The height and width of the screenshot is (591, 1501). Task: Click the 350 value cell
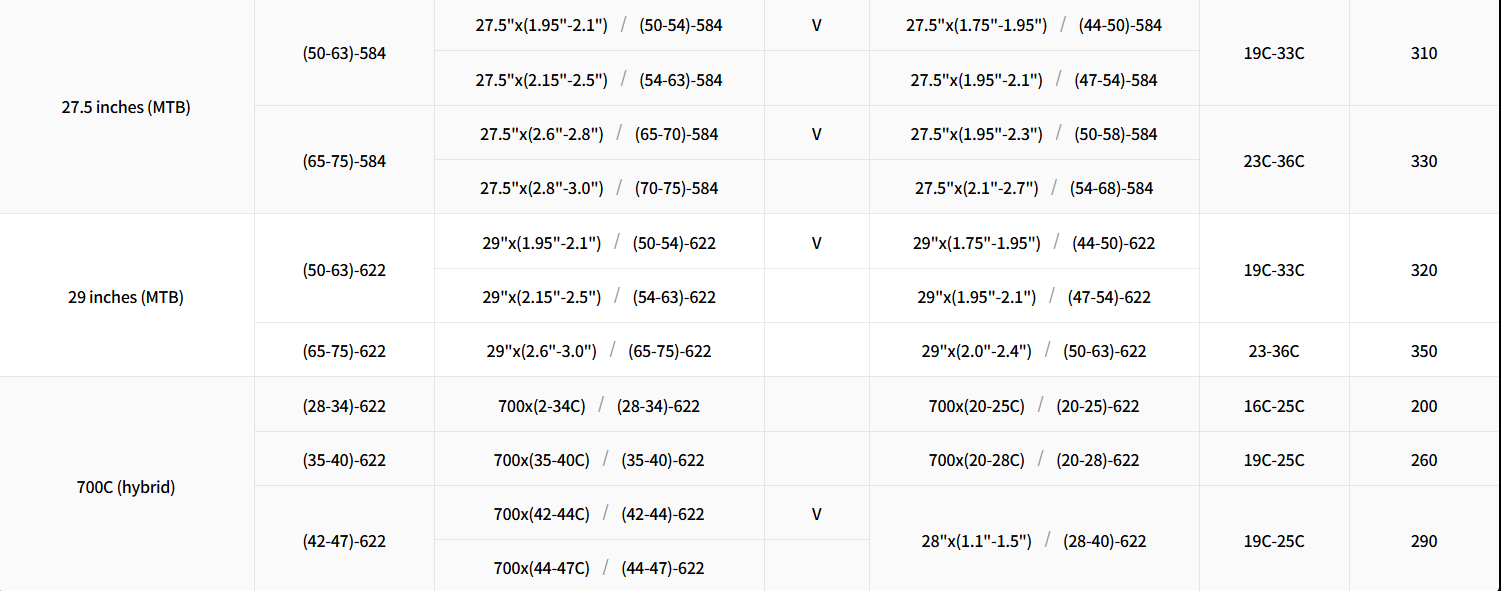click(1424, 351)
